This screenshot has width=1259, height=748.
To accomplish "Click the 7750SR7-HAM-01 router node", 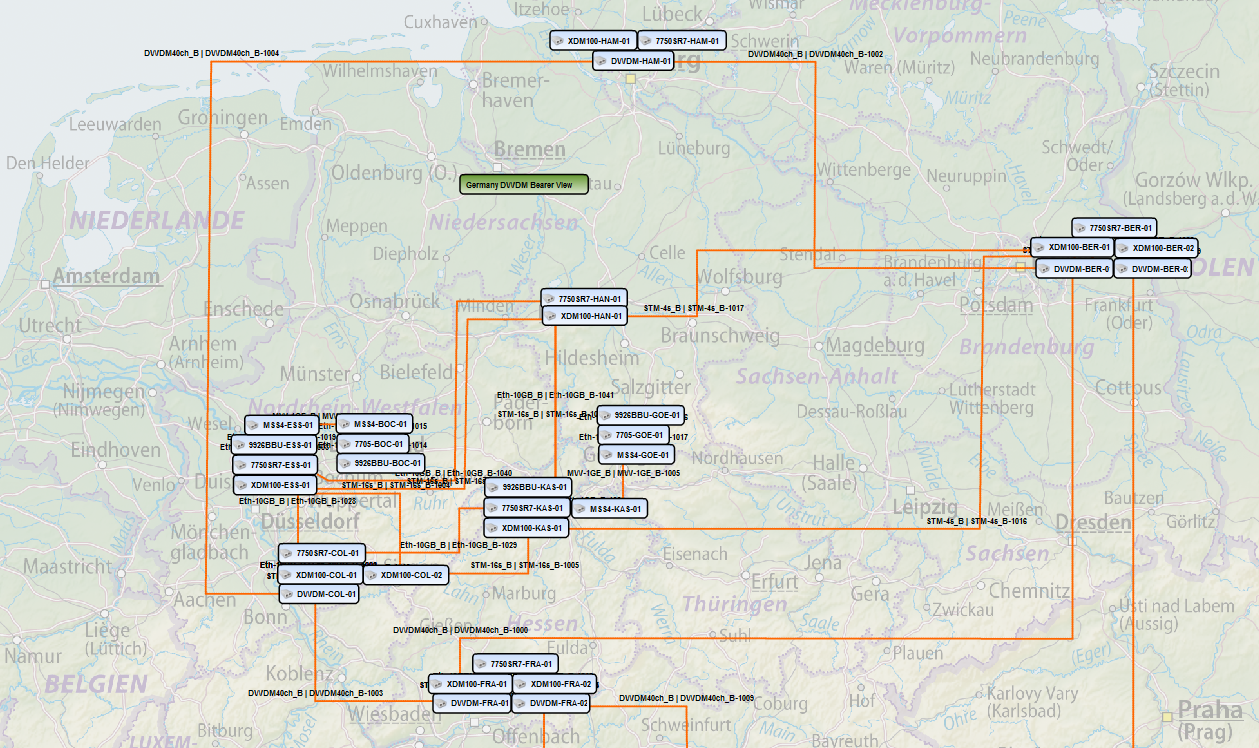I will coord(681,41).
